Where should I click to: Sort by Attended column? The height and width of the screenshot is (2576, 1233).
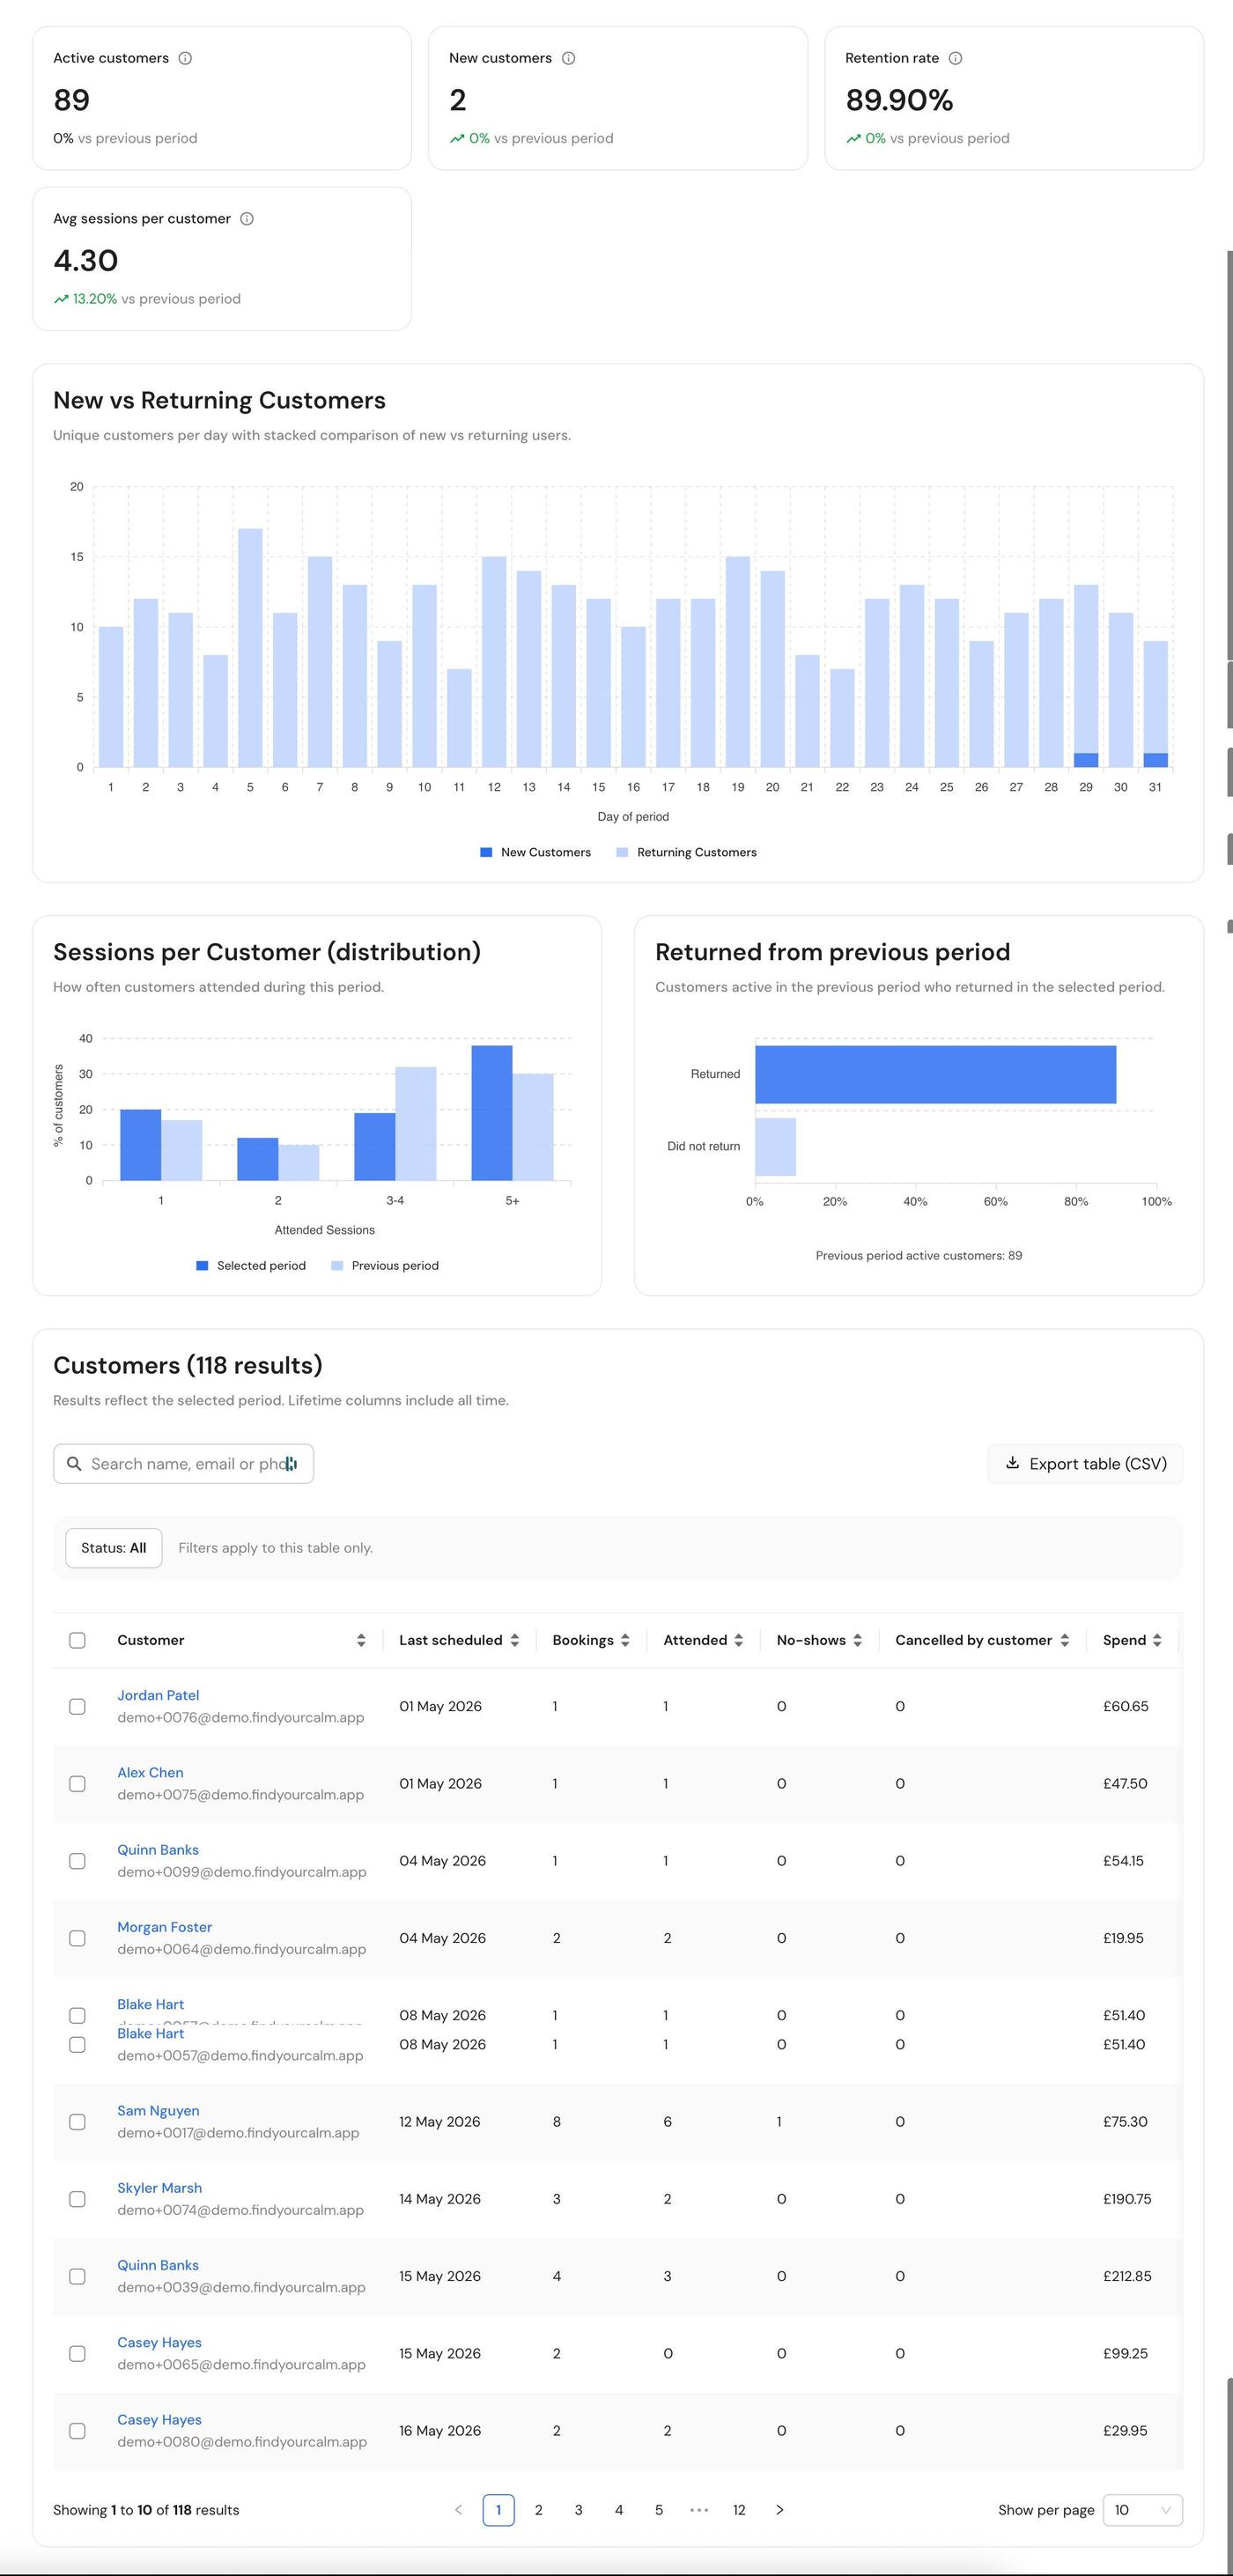click(x=738, y=1640)
